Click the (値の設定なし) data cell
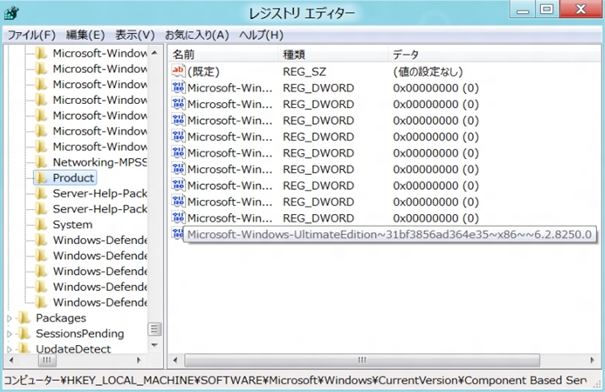The width and height of the screenshot is (605, 392). pyautogui.click(x=428, y=72)
